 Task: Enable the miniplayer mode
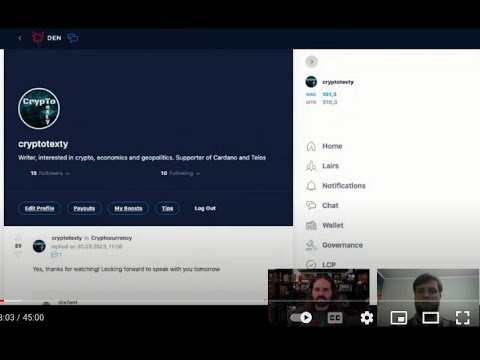pos(399,318)
